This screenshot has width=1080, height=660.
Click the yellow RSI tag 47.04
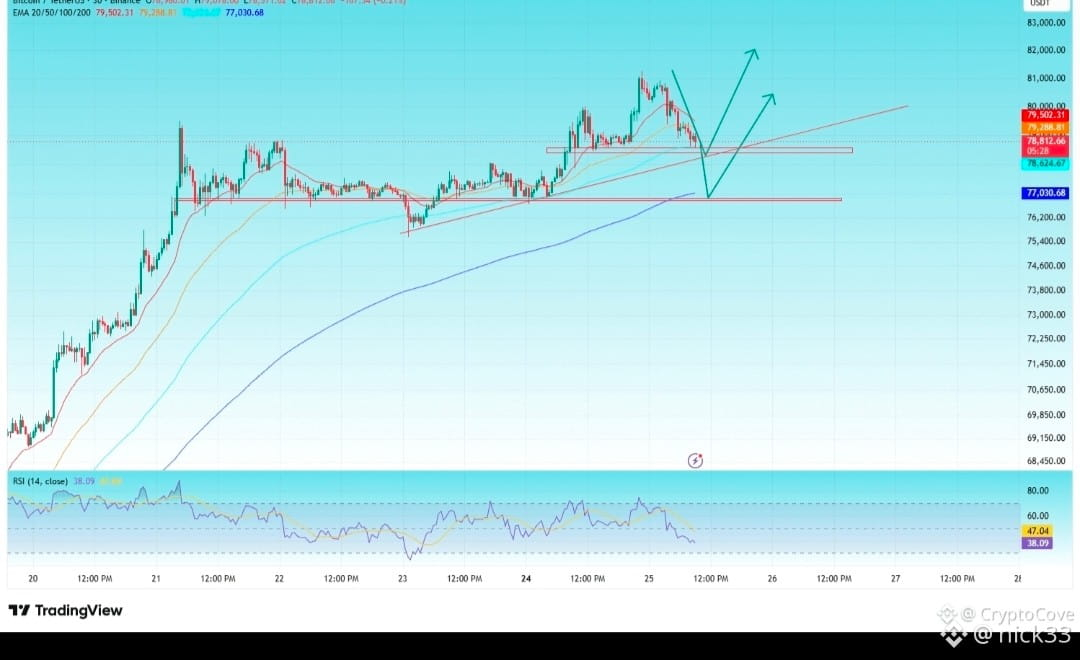coord(1037,531)
